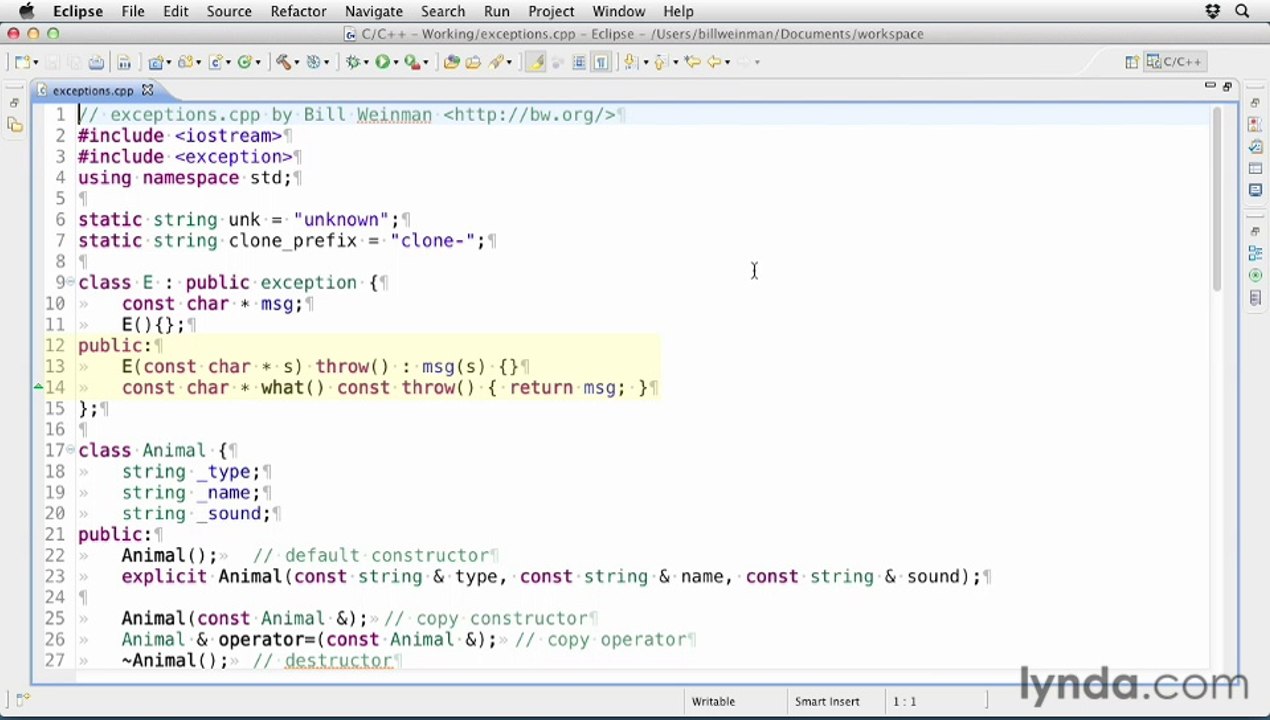Click the Search flashlight toolbar icon

[496, 62]
